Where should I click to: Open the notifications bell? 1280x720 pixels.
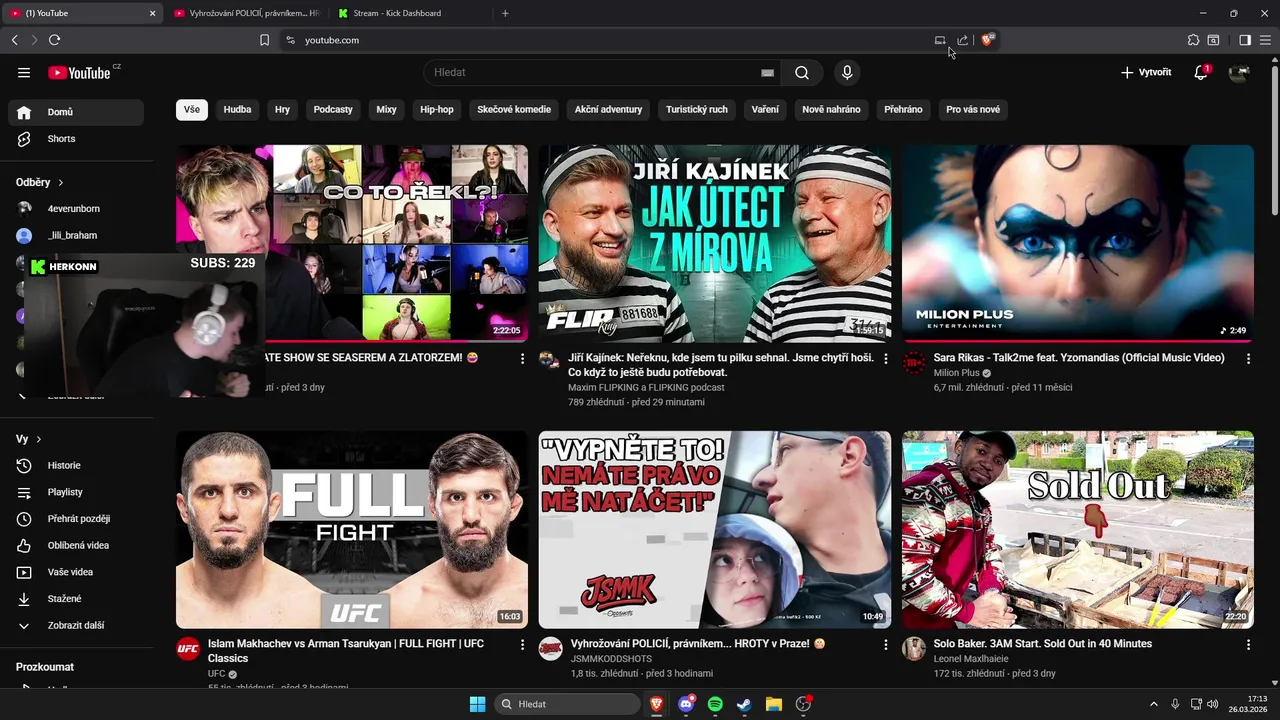pos(1201,72)
